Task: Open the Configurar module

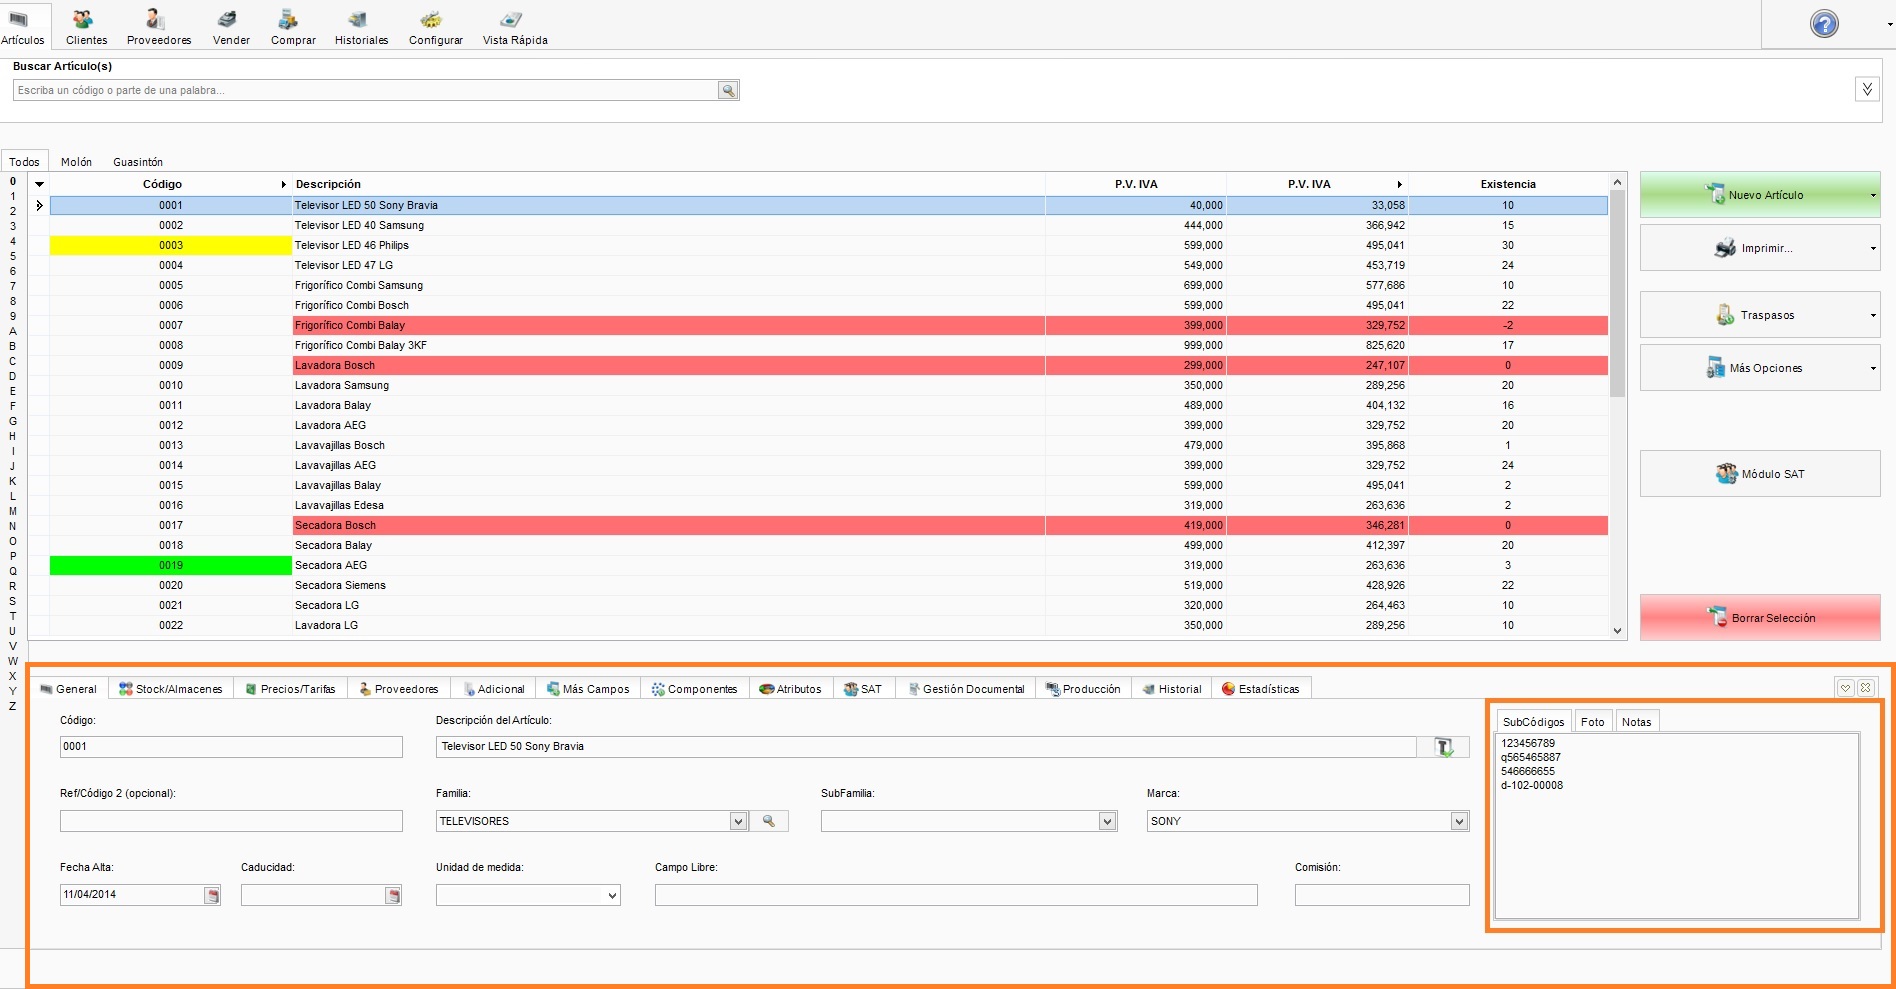Action: 435,26
